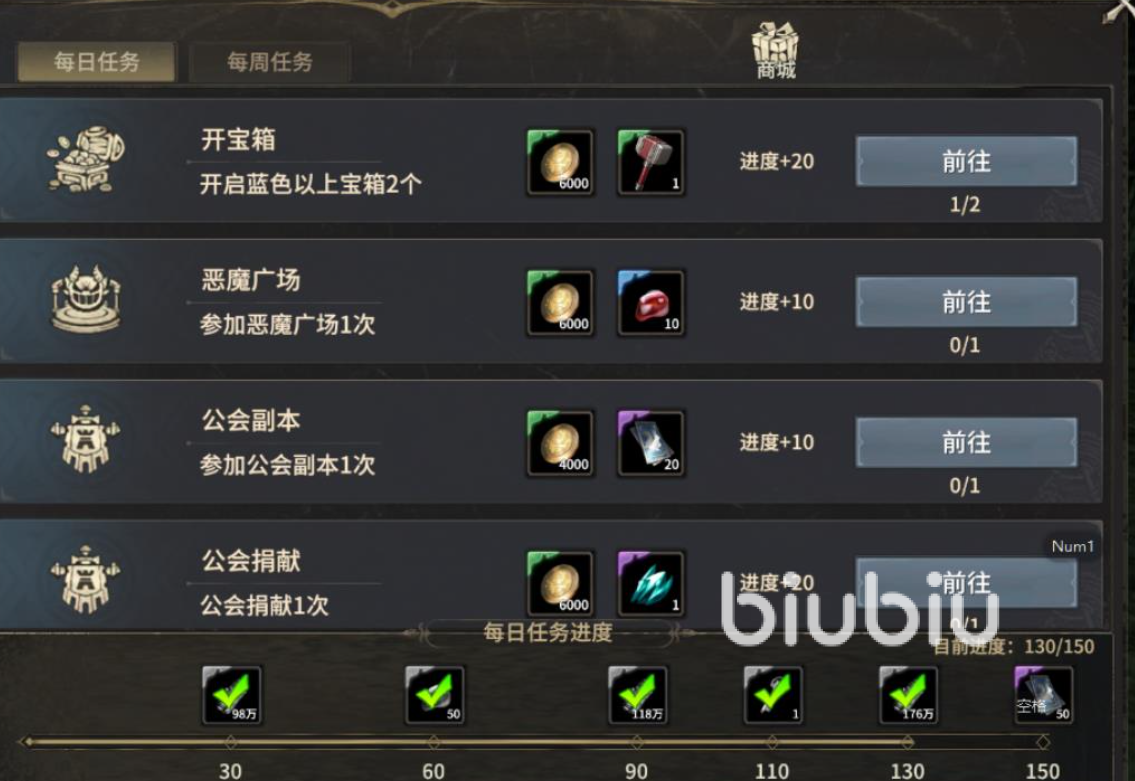Click the treasure chest 开宝箱 task icon
The image size is (1135, 781).
click(x=85, y=160)
